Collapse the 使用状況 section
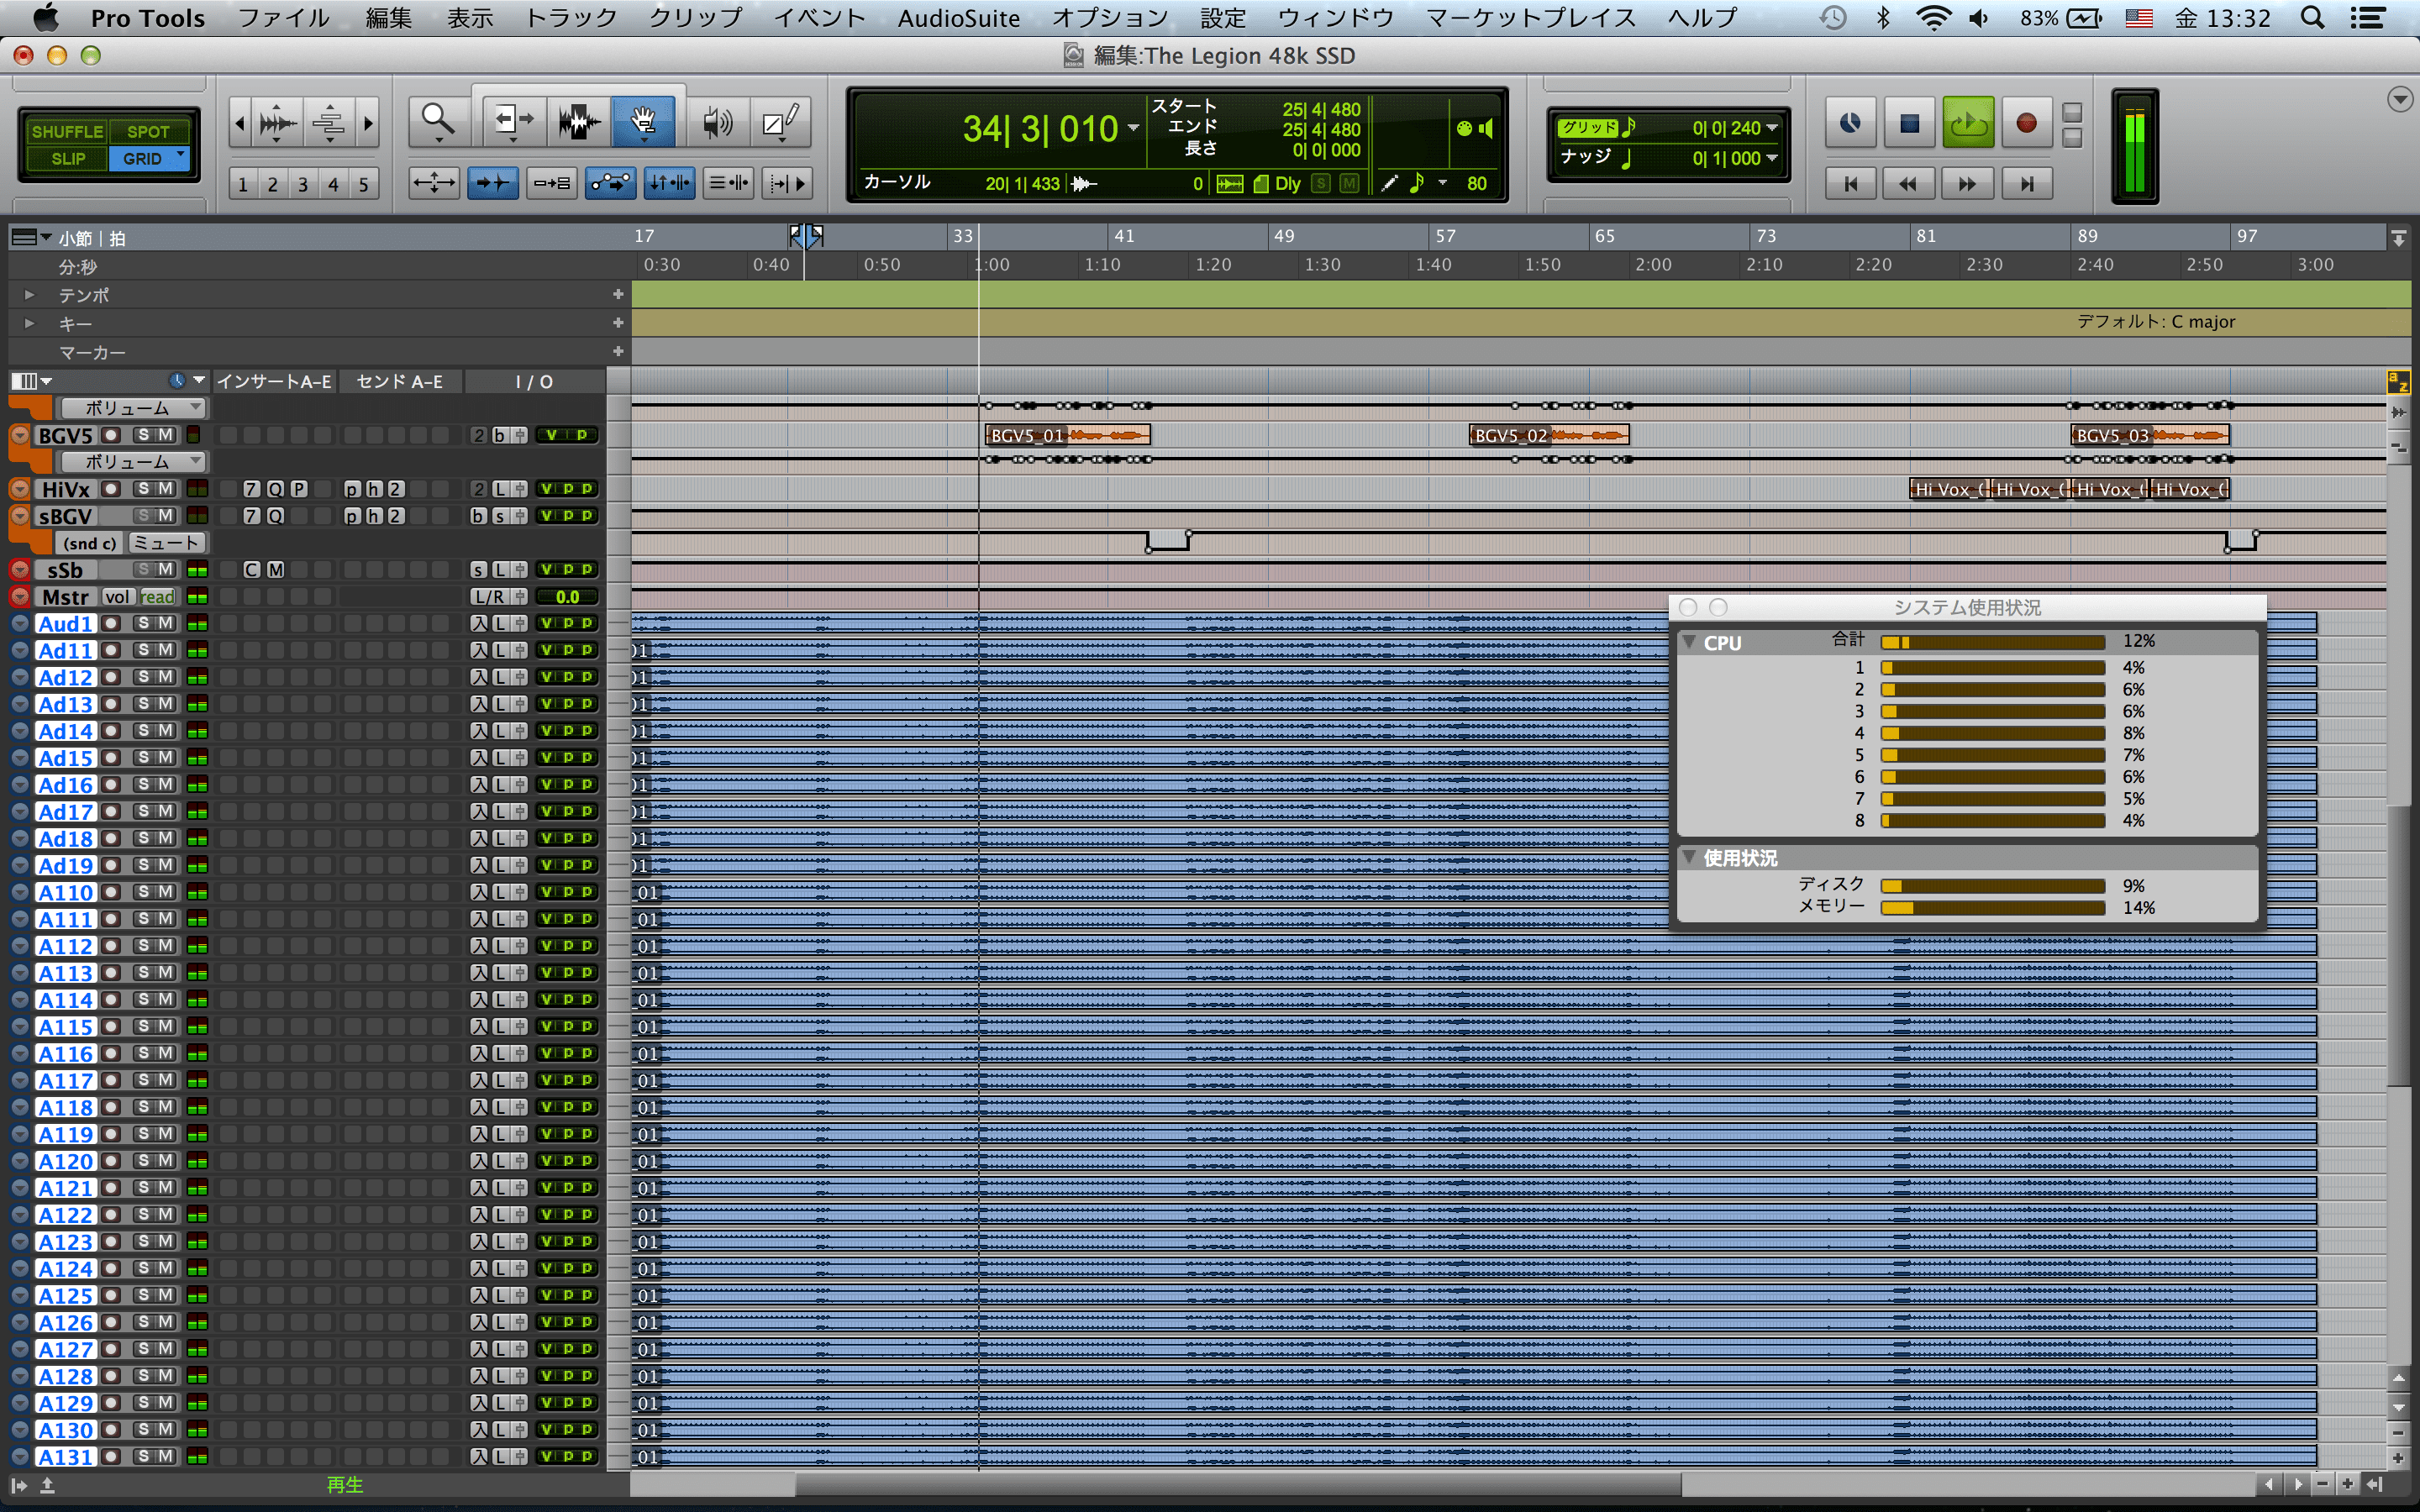Image resolution: width=2420 pixels, height=1512 pixels. (x=1689, y=857)
